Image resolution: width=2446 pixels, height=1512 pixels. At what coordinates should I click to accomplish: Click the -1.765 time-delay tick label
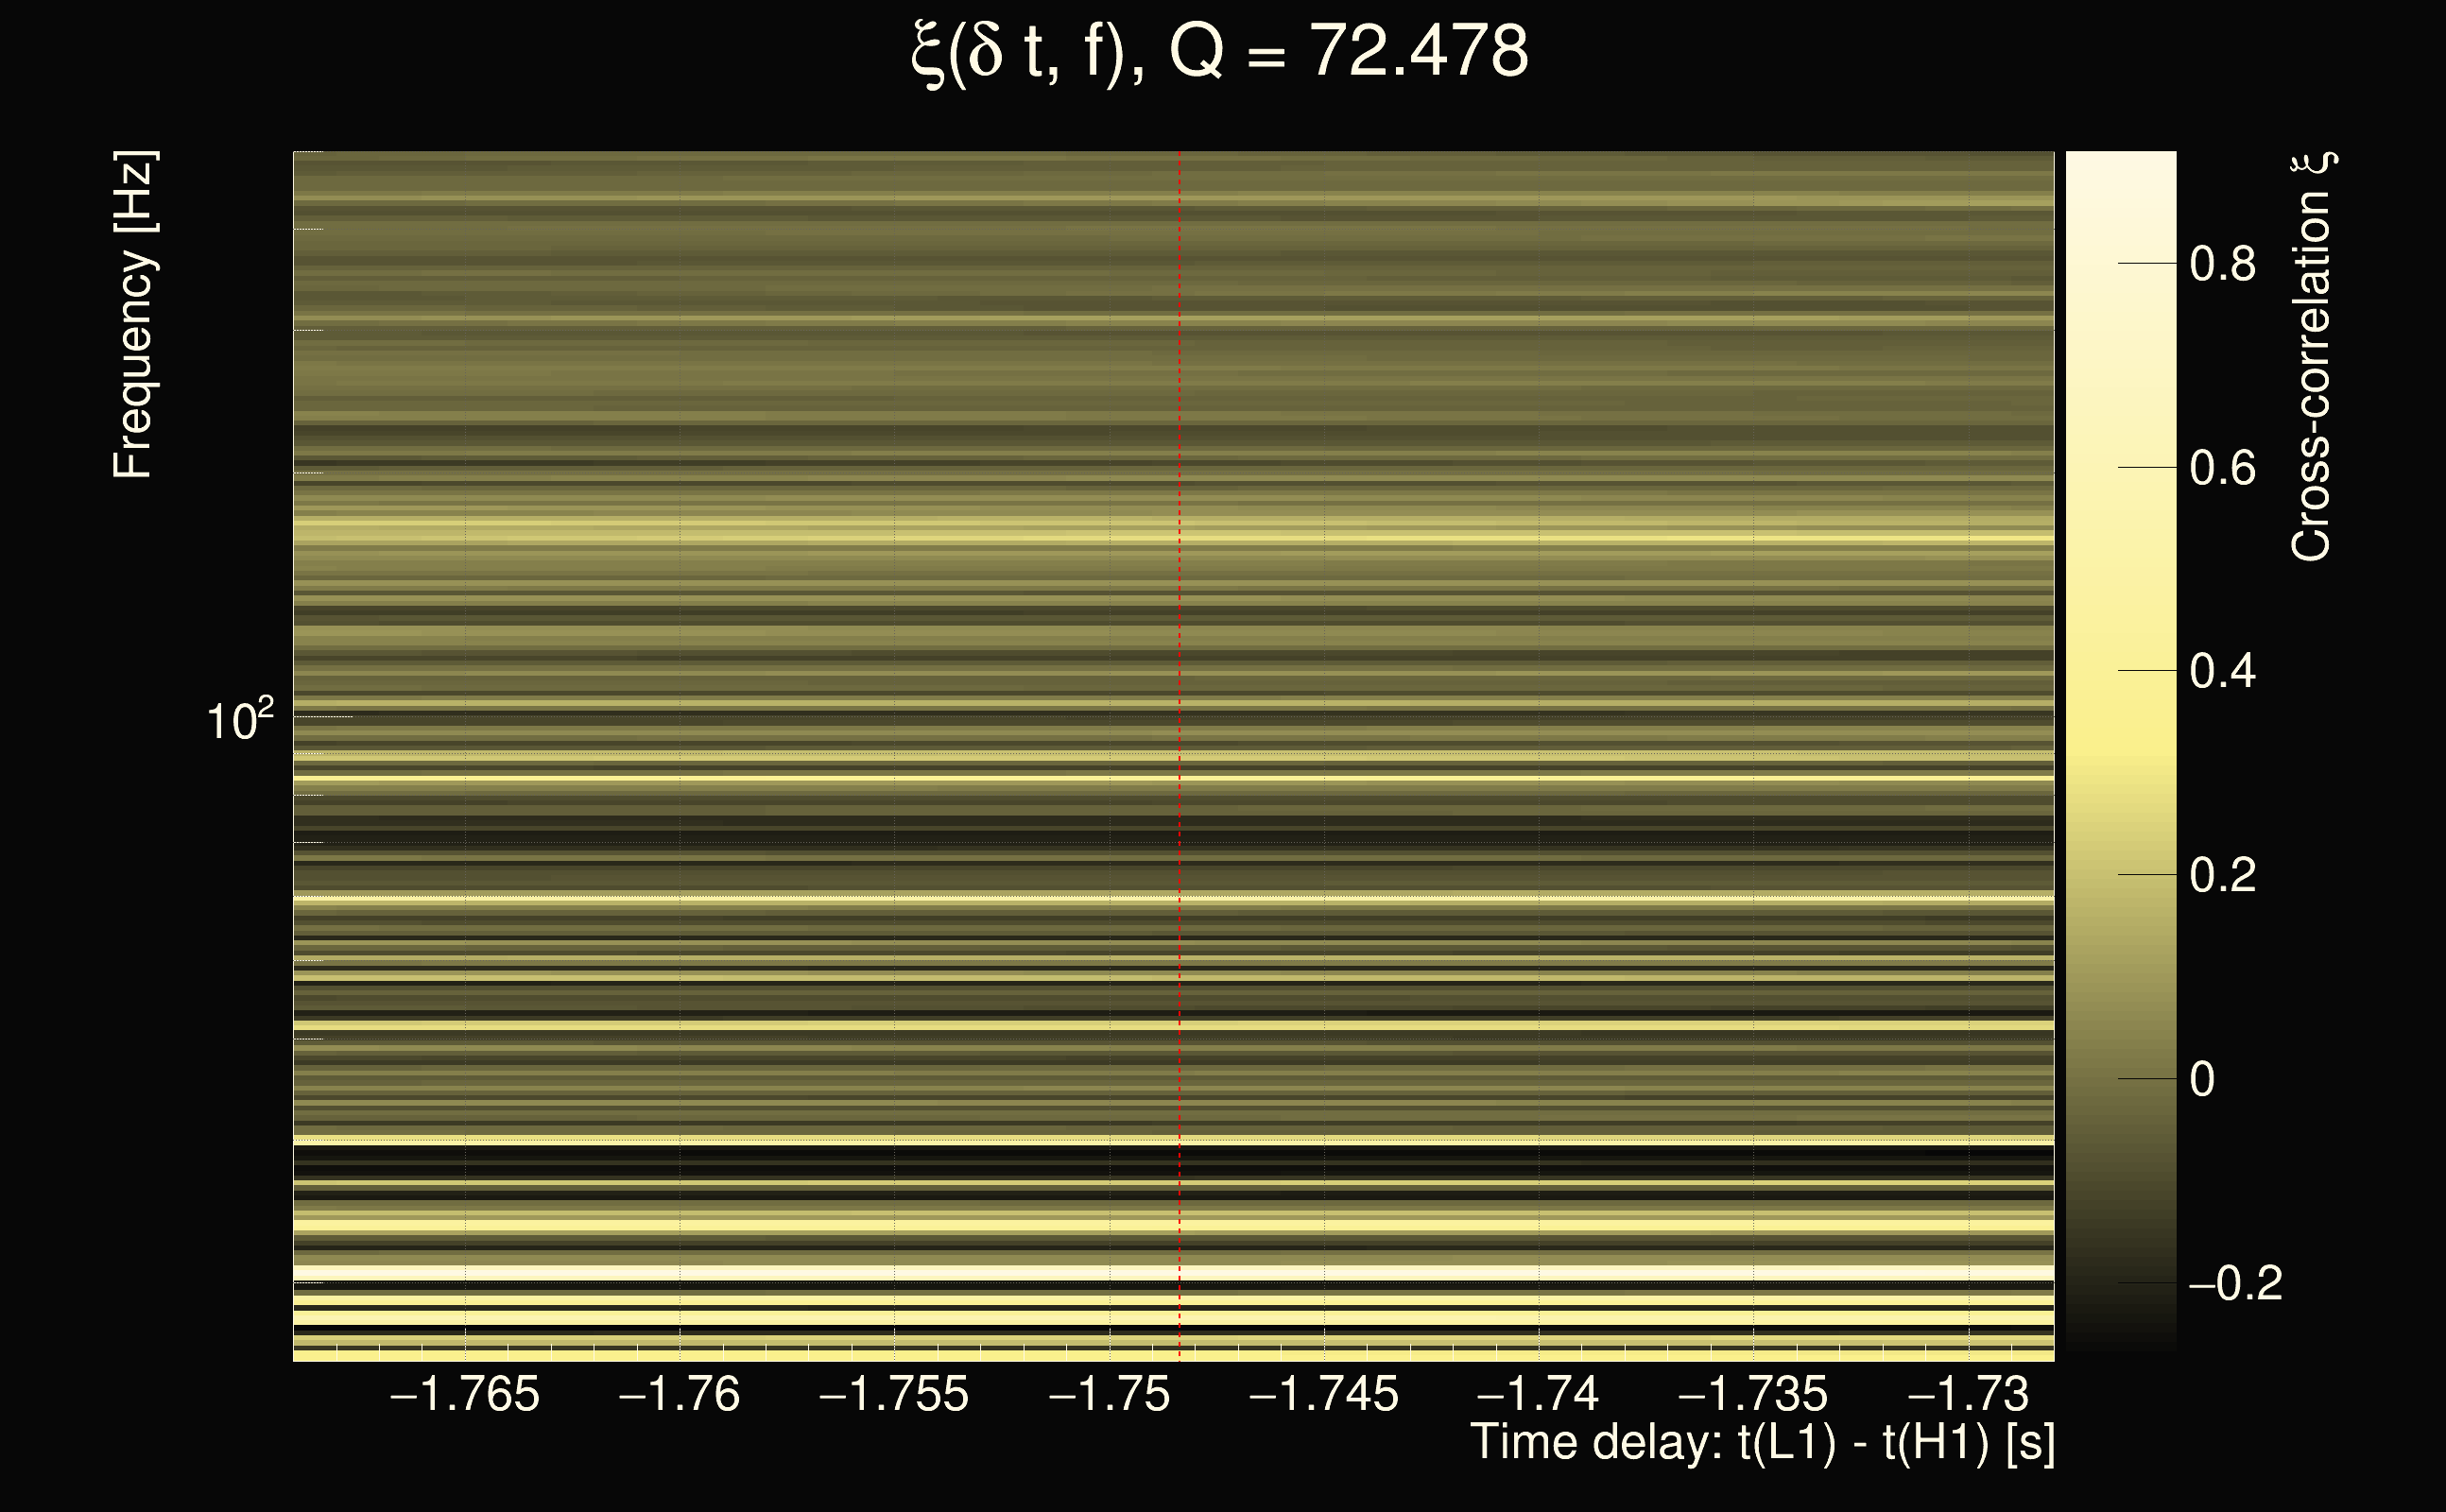(465, 1394)
